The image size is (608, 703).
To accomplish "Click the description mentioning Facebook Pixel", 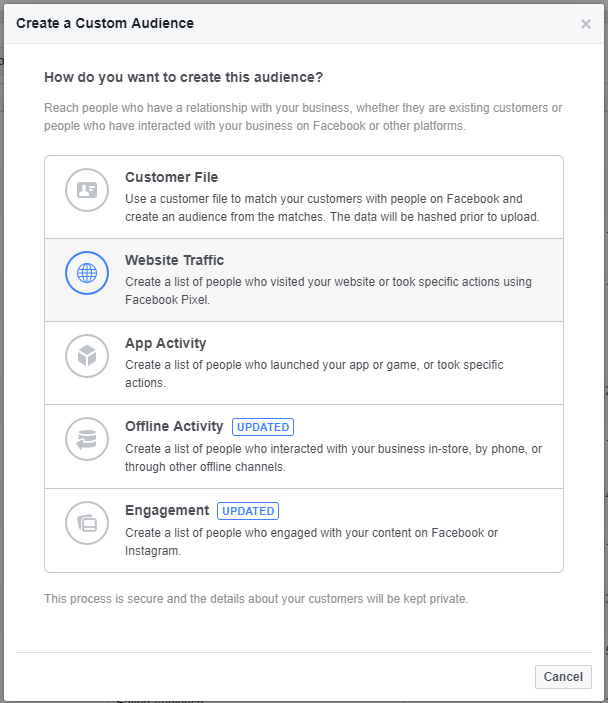I will click(x=328, y=291).
